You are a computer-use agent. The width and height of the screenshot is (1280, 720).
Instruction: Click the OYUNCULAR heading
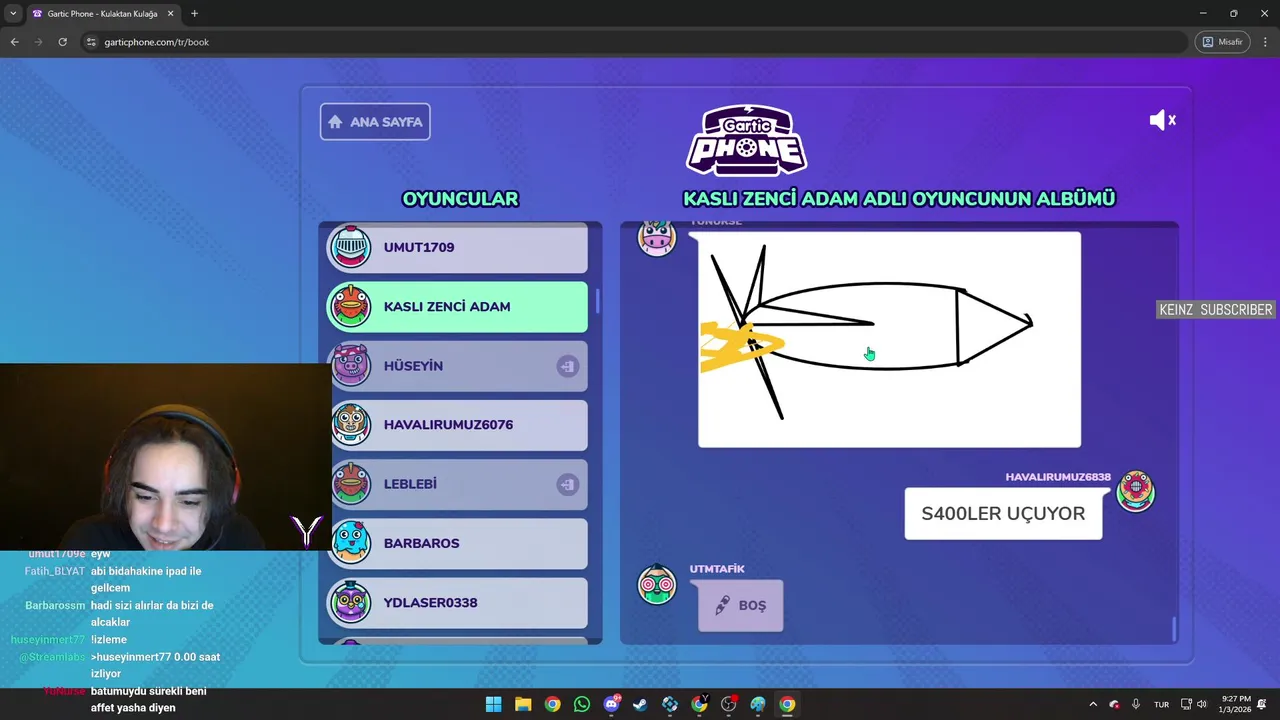tap(460, 199)
